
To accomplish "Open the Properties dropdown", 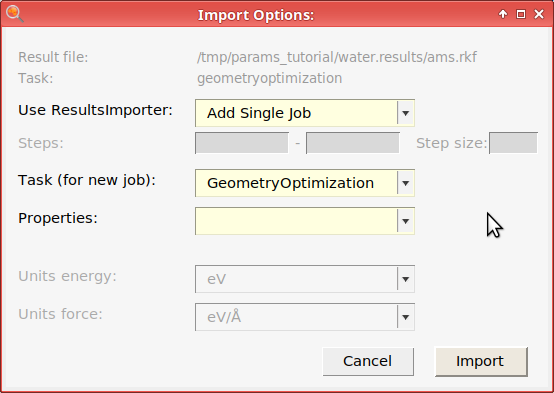I will [305, 221].
